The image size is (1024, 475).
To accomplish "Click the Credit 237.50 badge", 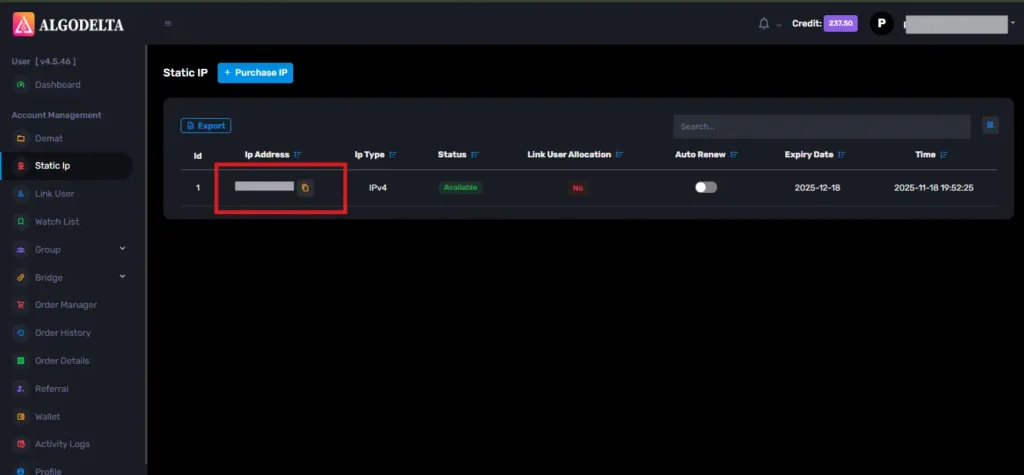I will [x=839, y=23].
